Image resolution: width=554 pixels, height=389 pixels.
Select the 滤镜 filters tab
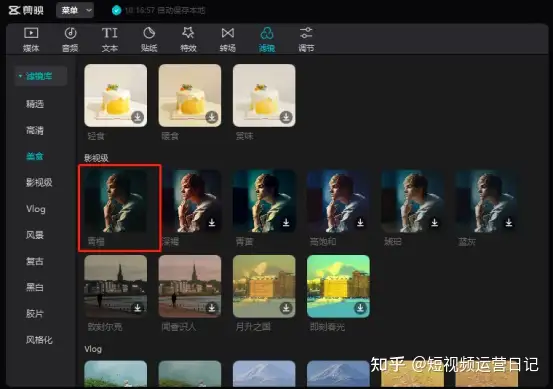point(267,40)
